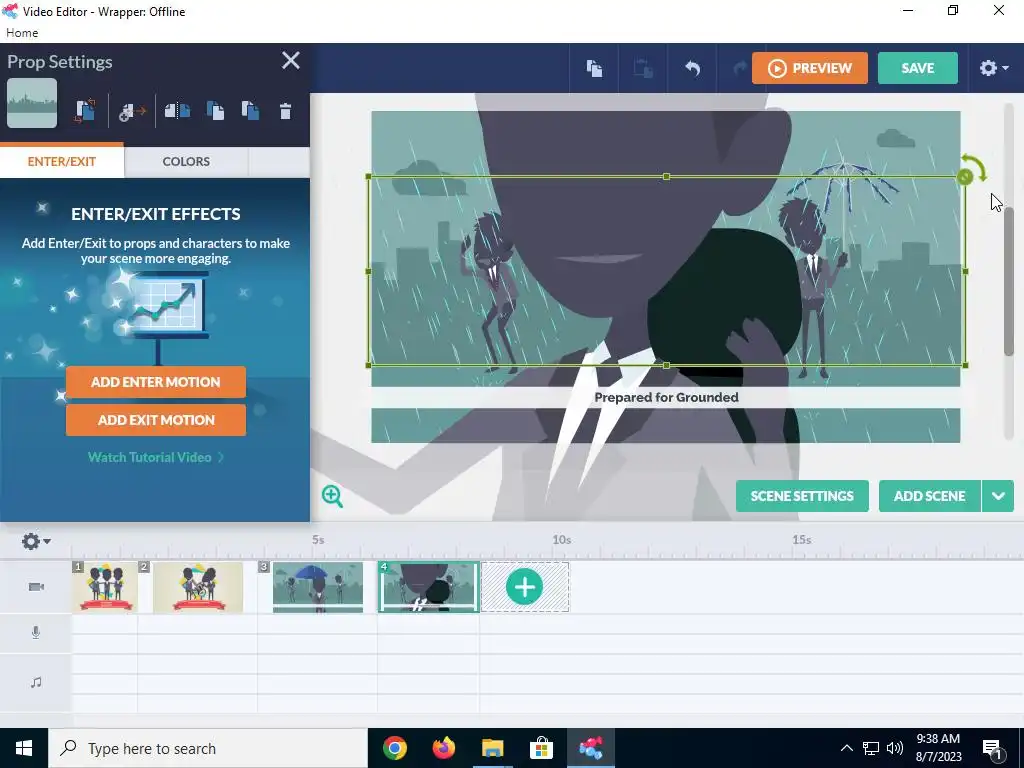Open SCENE SETTINGS
This screenshot has height=768, width=1024.
[x=802, y=496]
